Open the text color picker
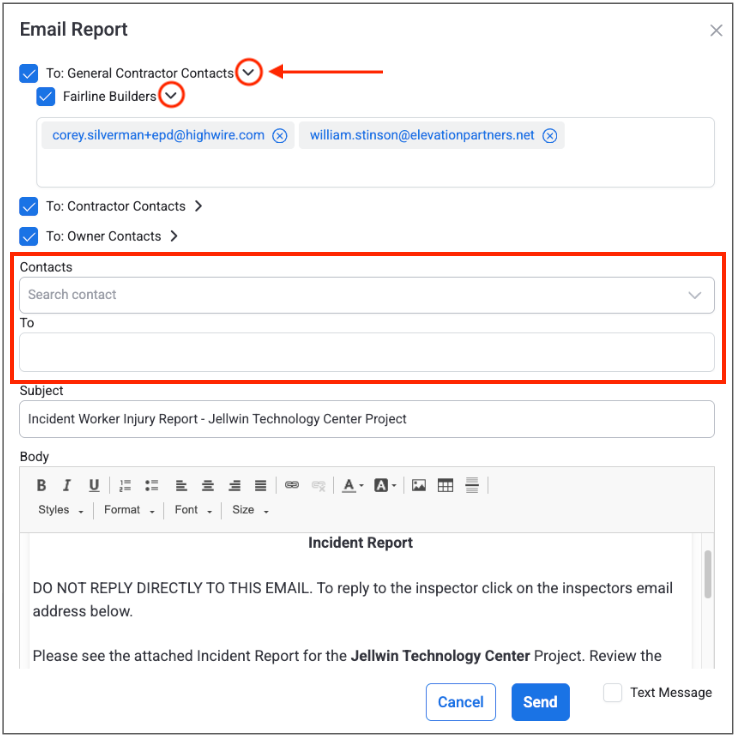The width and height of the screenshot is (736, 737). (x=352, y=486)
